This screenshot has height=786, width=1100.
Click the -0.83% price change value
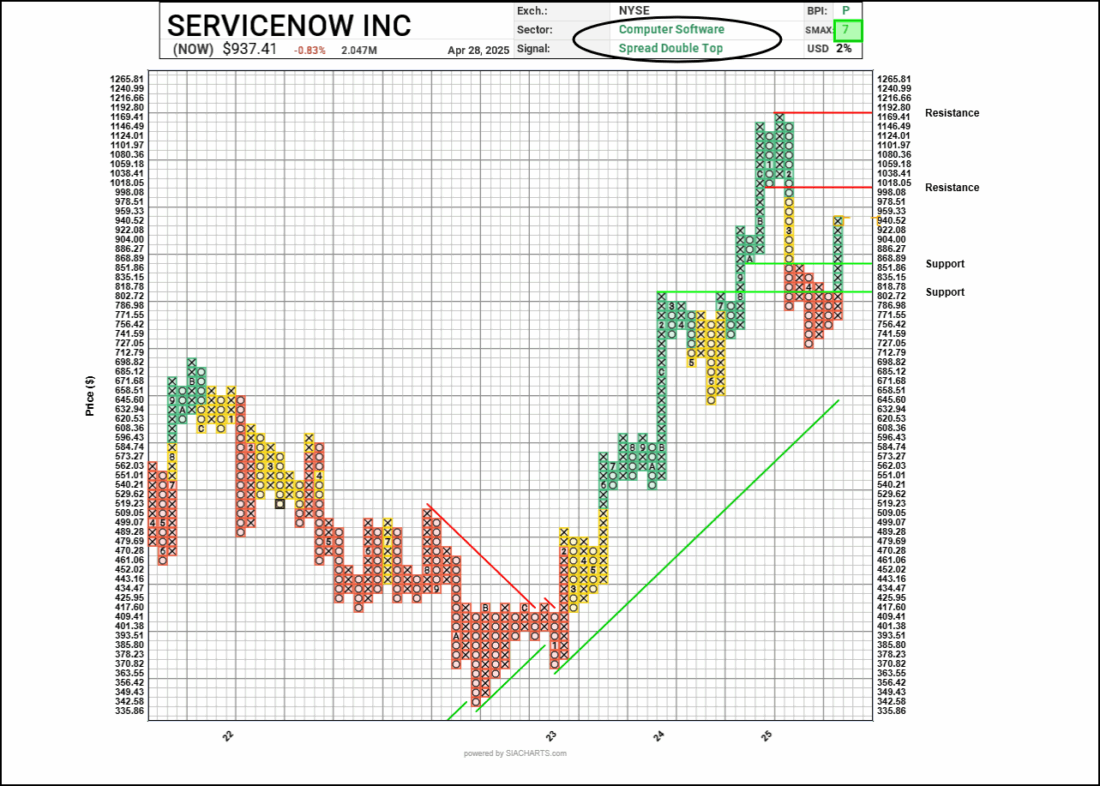[x=311, y=51]
